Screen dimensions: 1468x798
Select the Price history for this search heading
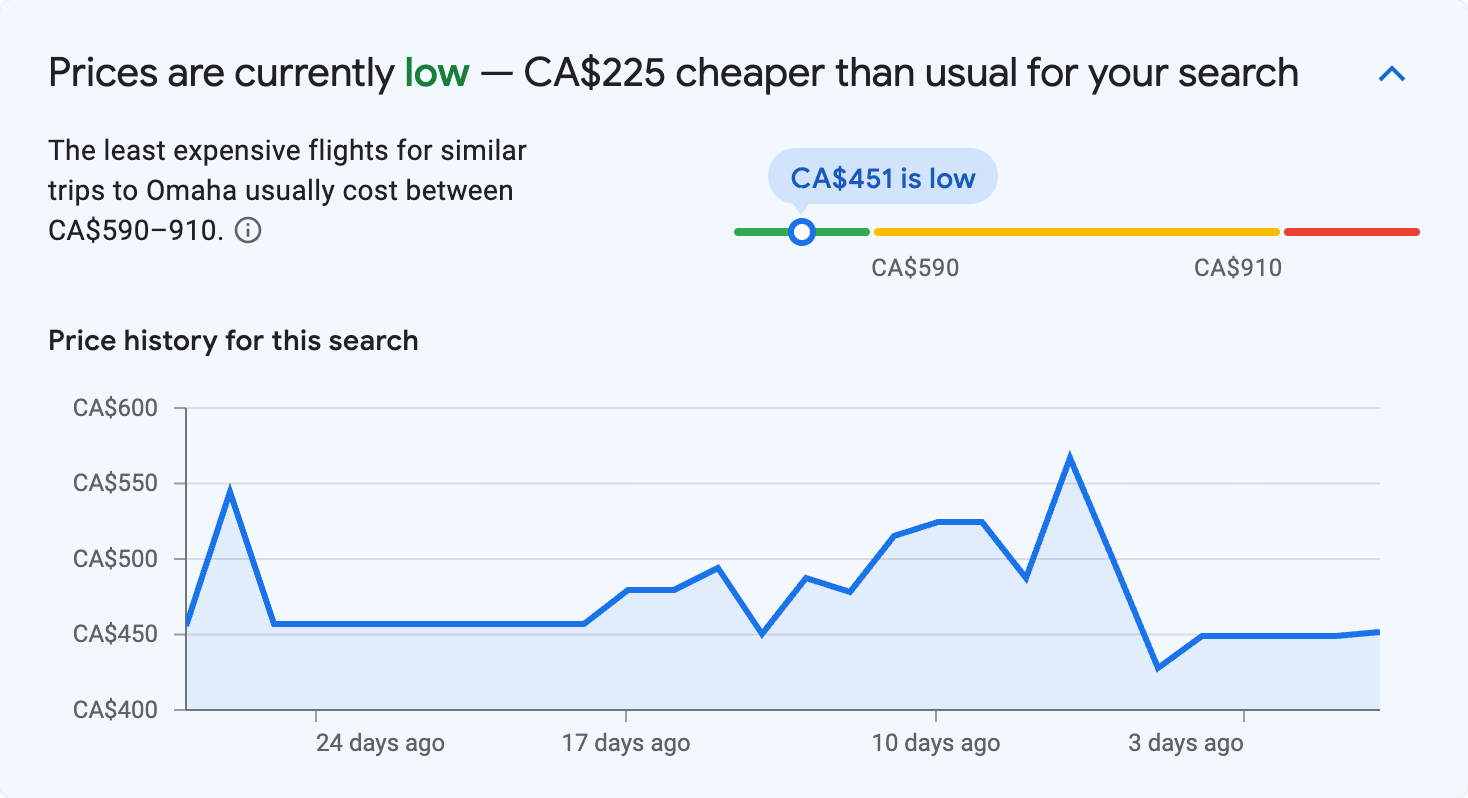click(232, 341)
